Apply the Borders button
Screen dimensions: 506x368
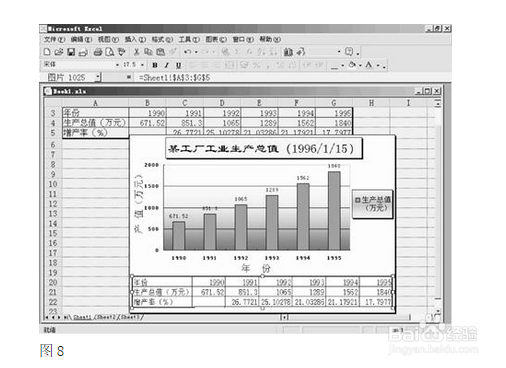334,66
